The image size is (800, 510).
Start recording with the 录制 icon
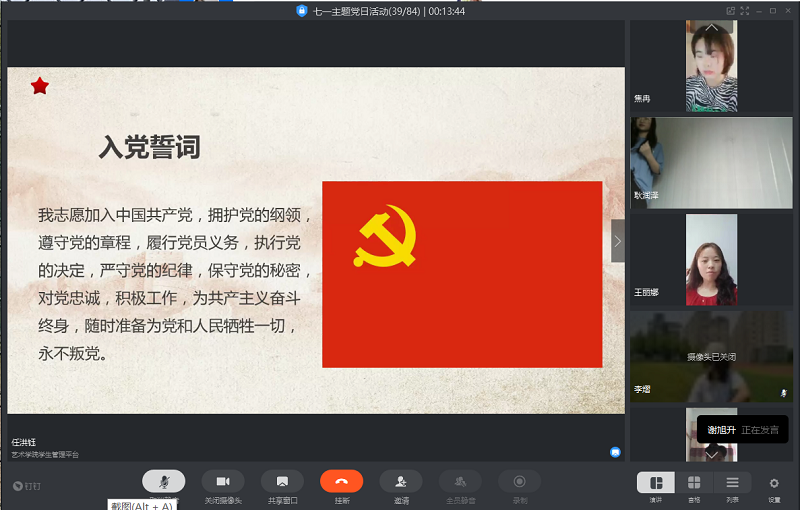click(519, 481)
